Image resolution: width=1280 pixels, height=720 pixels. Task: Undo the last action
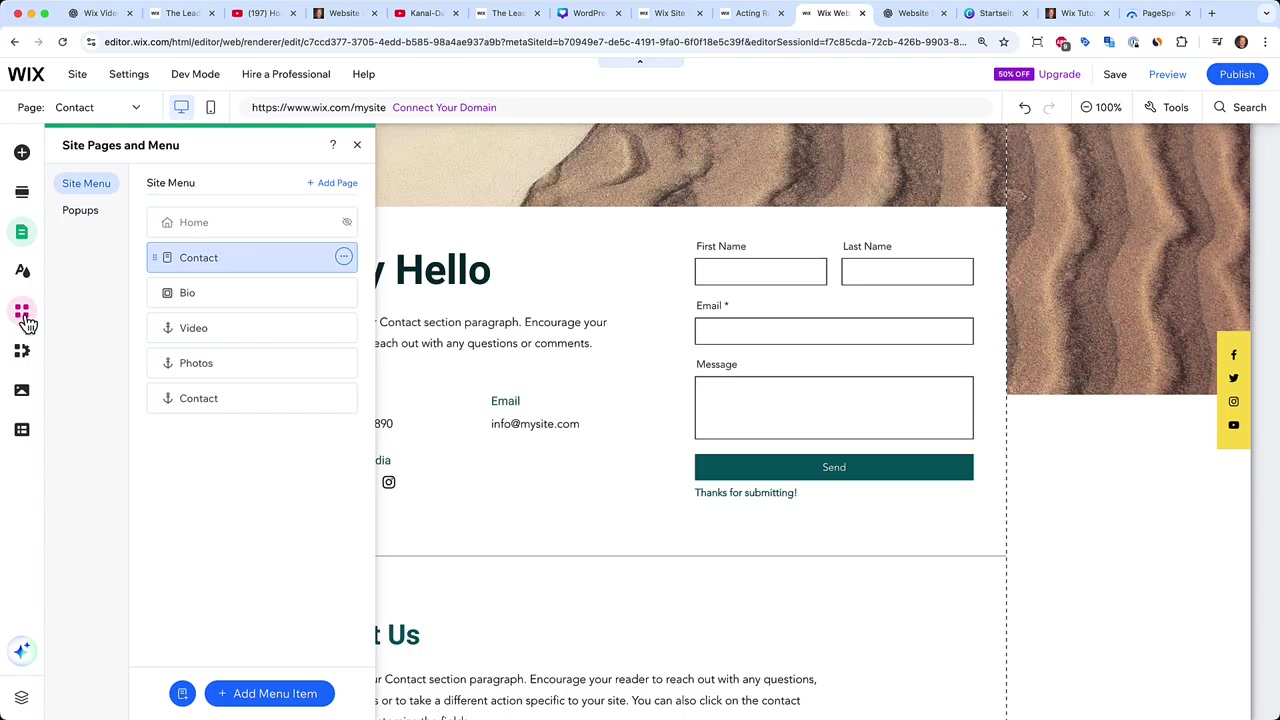[1024, 107]
